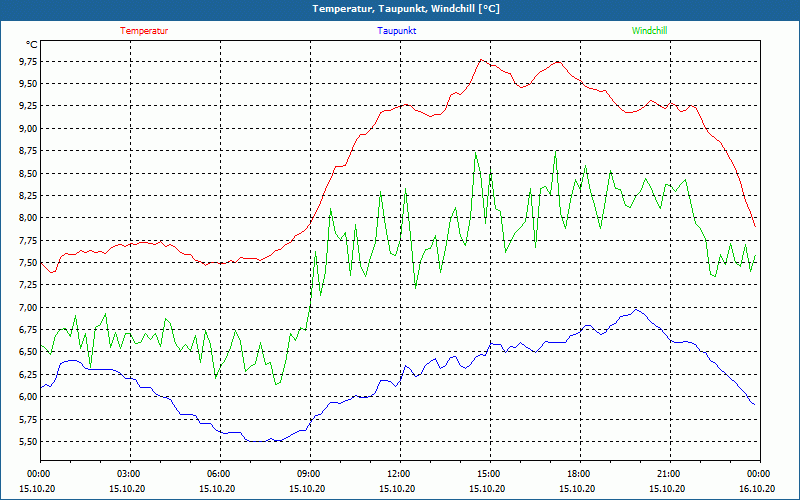Image resolution: width=800 pixels, height=500 pixels.
Task: Click the red temperature curve peak near 15:00
Action: pyautogui.click(x=481, y=60)
